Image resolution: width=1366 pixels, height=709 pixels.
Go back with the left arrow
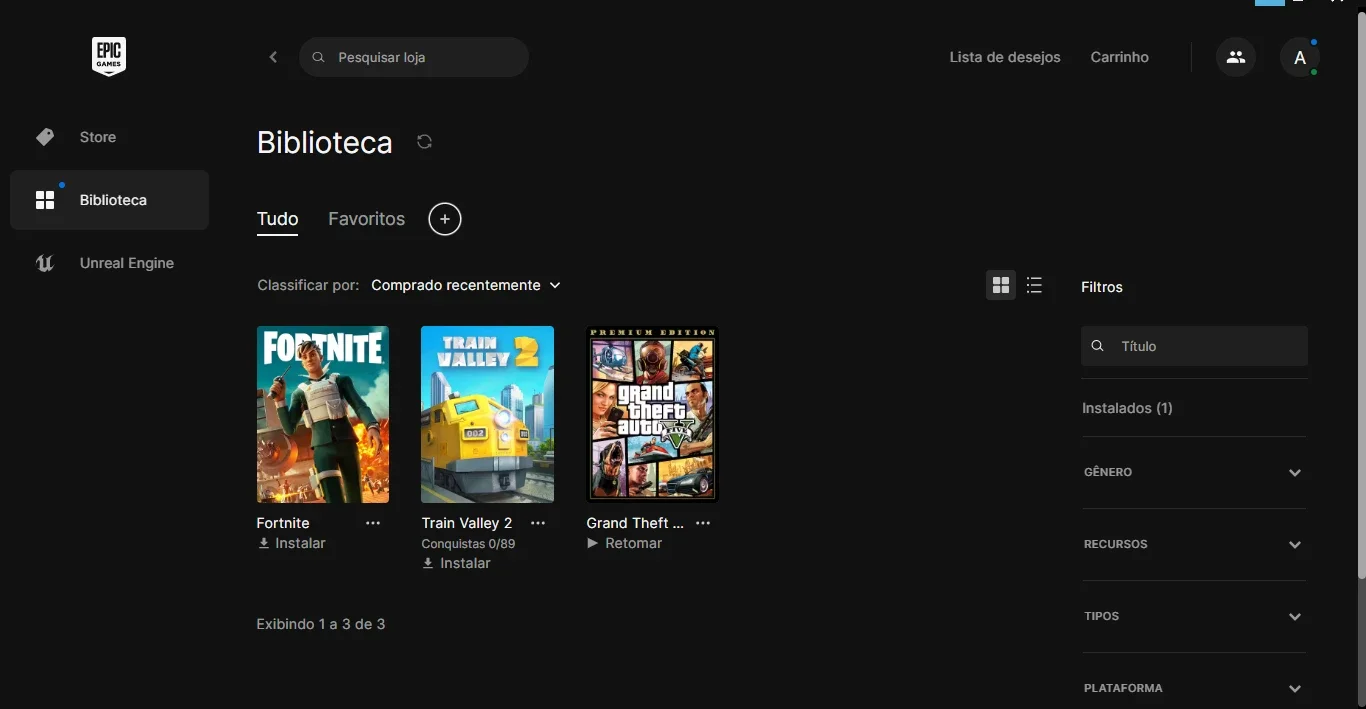pos(273,57)
